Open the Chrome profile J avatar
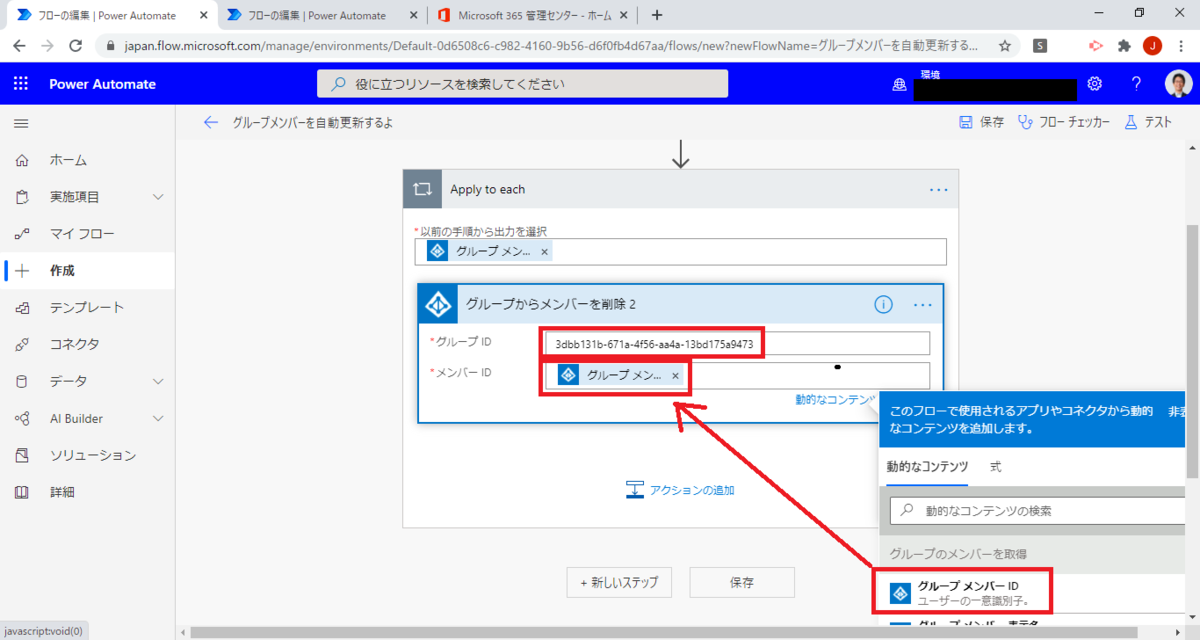 click(x=1152, y=46)
